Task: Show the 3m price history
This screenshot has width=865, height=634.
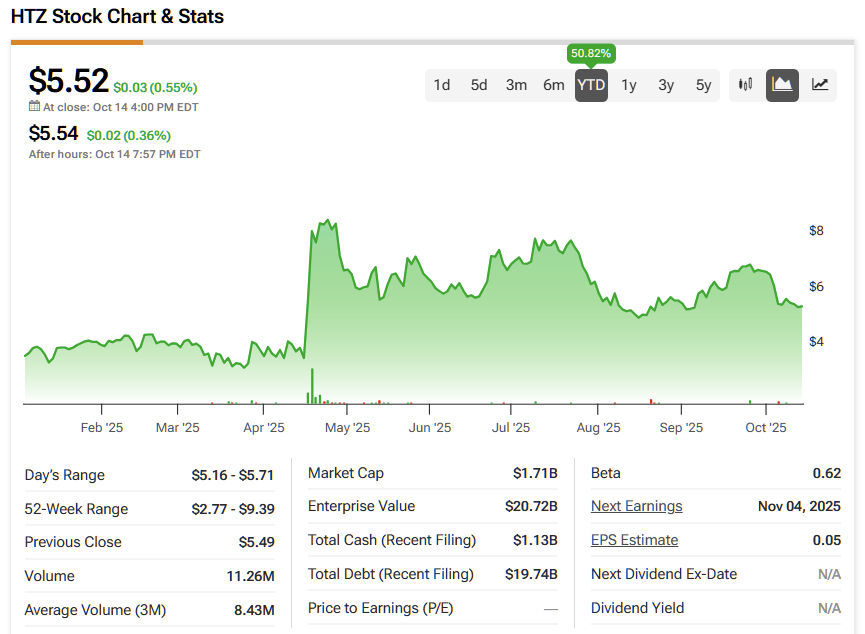Action: (516, 85)
